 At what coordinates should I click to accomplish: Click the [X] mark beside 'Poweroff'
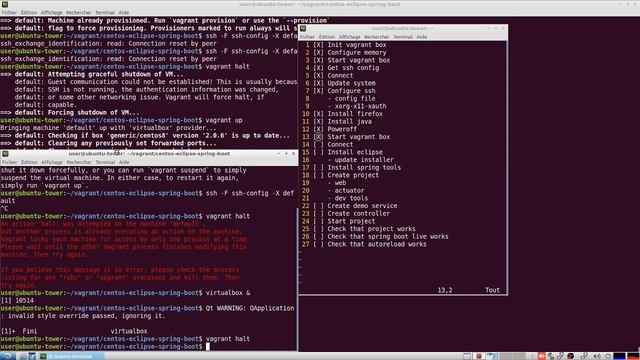[x=318, y=129]
